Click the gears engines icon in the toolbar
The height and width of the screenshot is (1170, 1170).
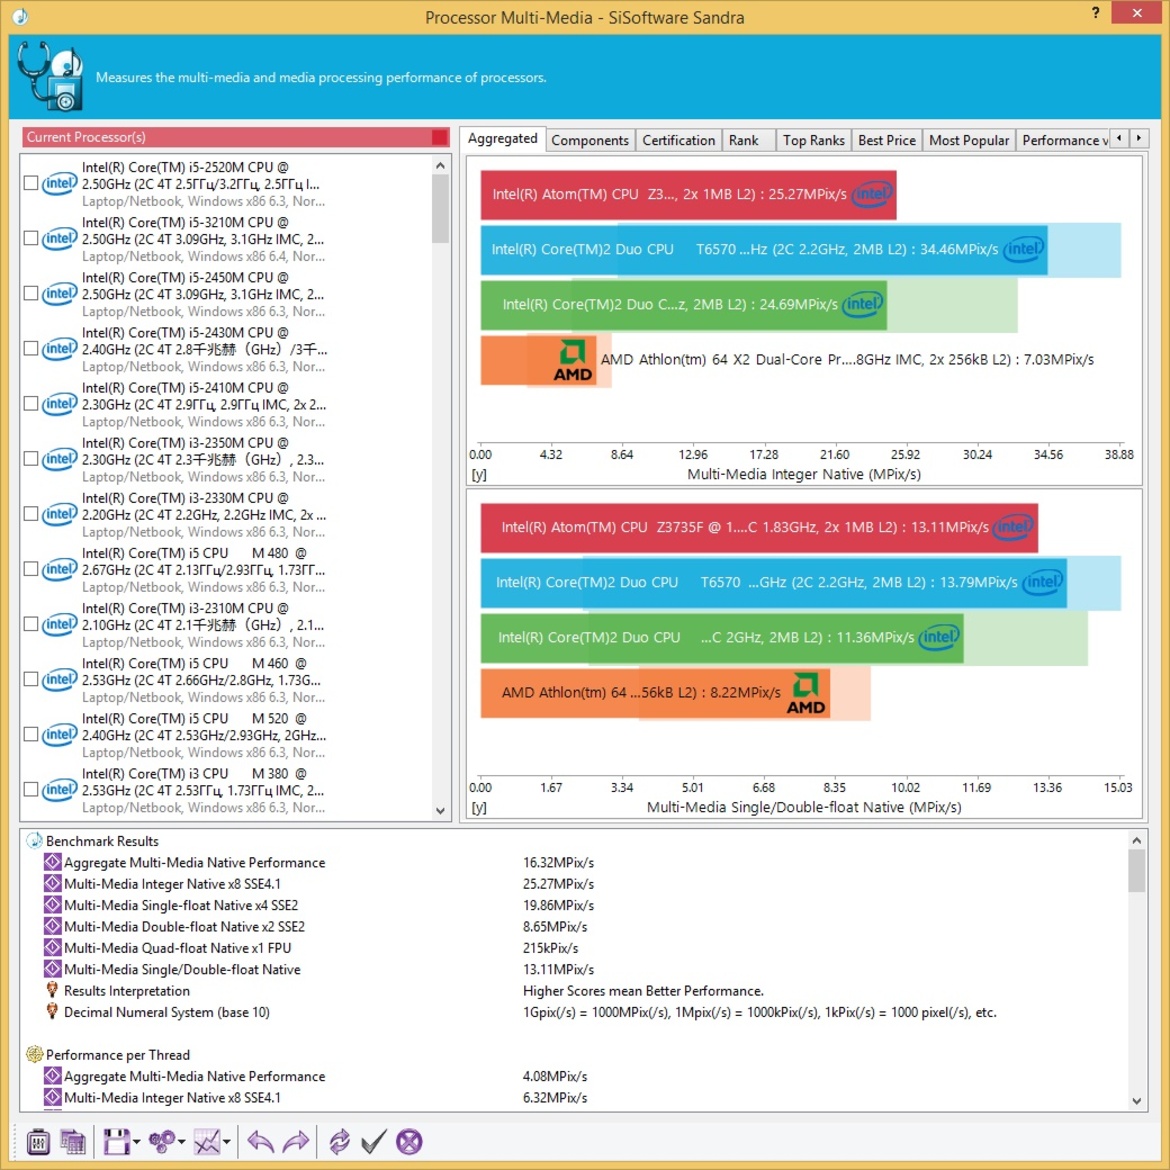[161, 1142]
